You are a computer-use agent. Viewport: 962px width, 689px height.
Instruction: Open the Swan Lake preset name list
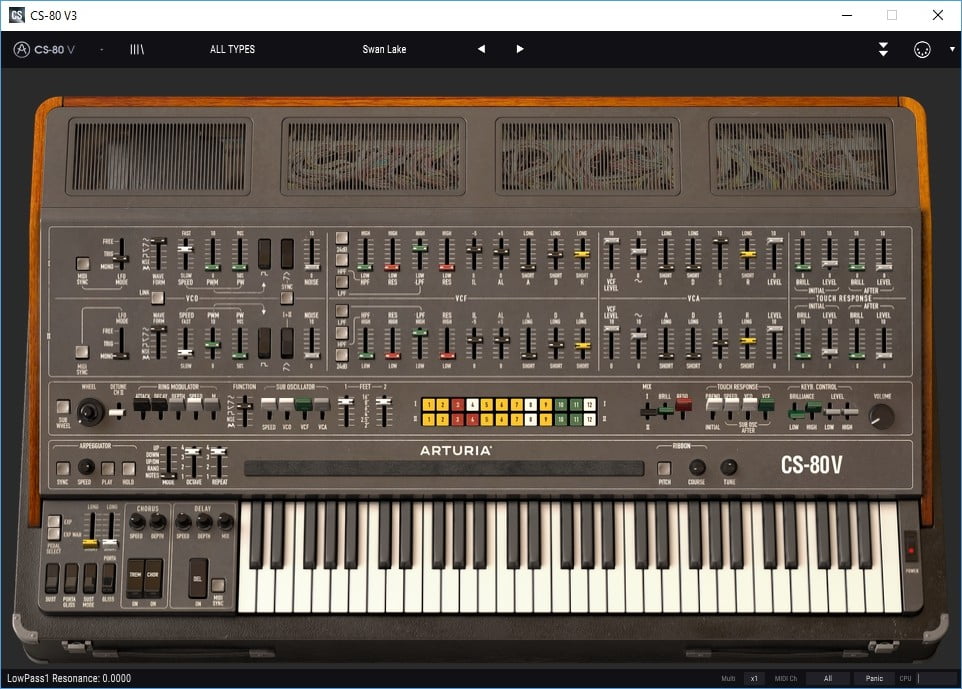[384, 49]
